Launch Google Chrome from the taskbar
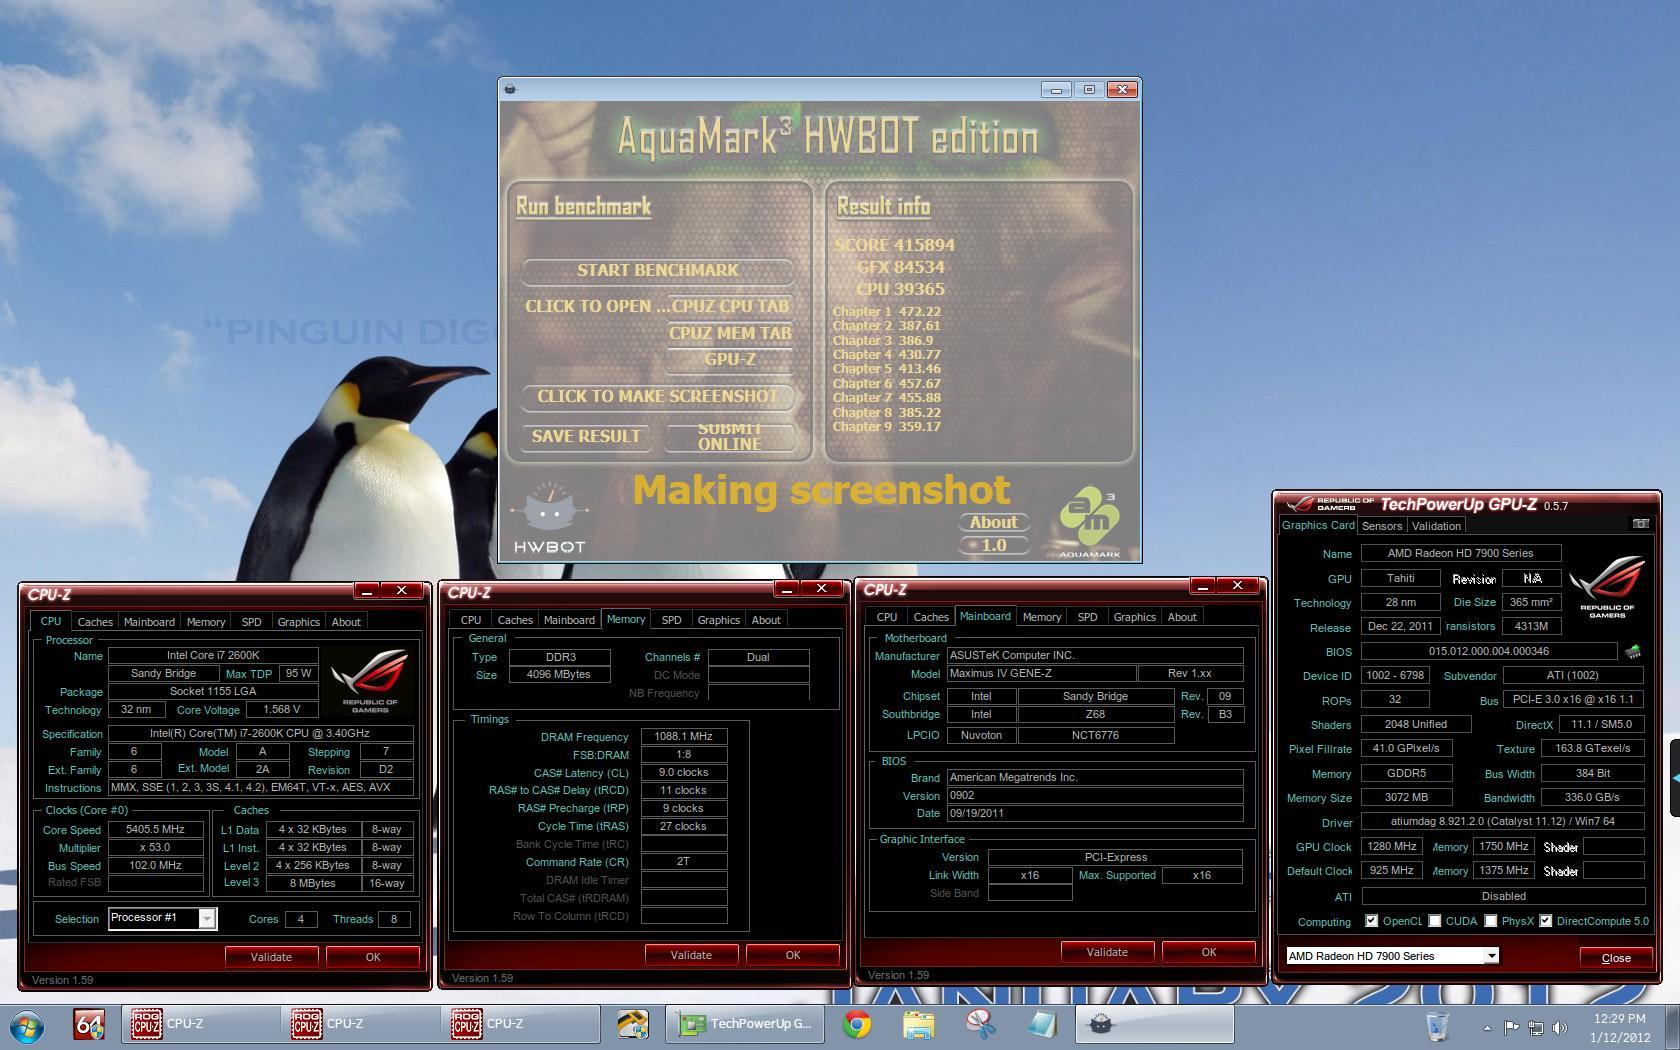 [x=856, y=1024]
